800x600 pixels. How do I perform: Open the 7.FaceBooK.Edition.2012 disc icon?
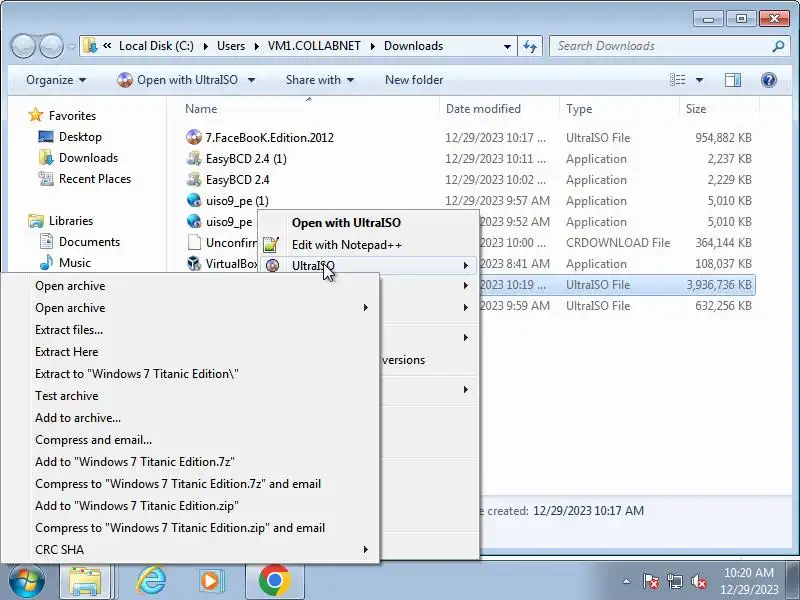(194, 137)
